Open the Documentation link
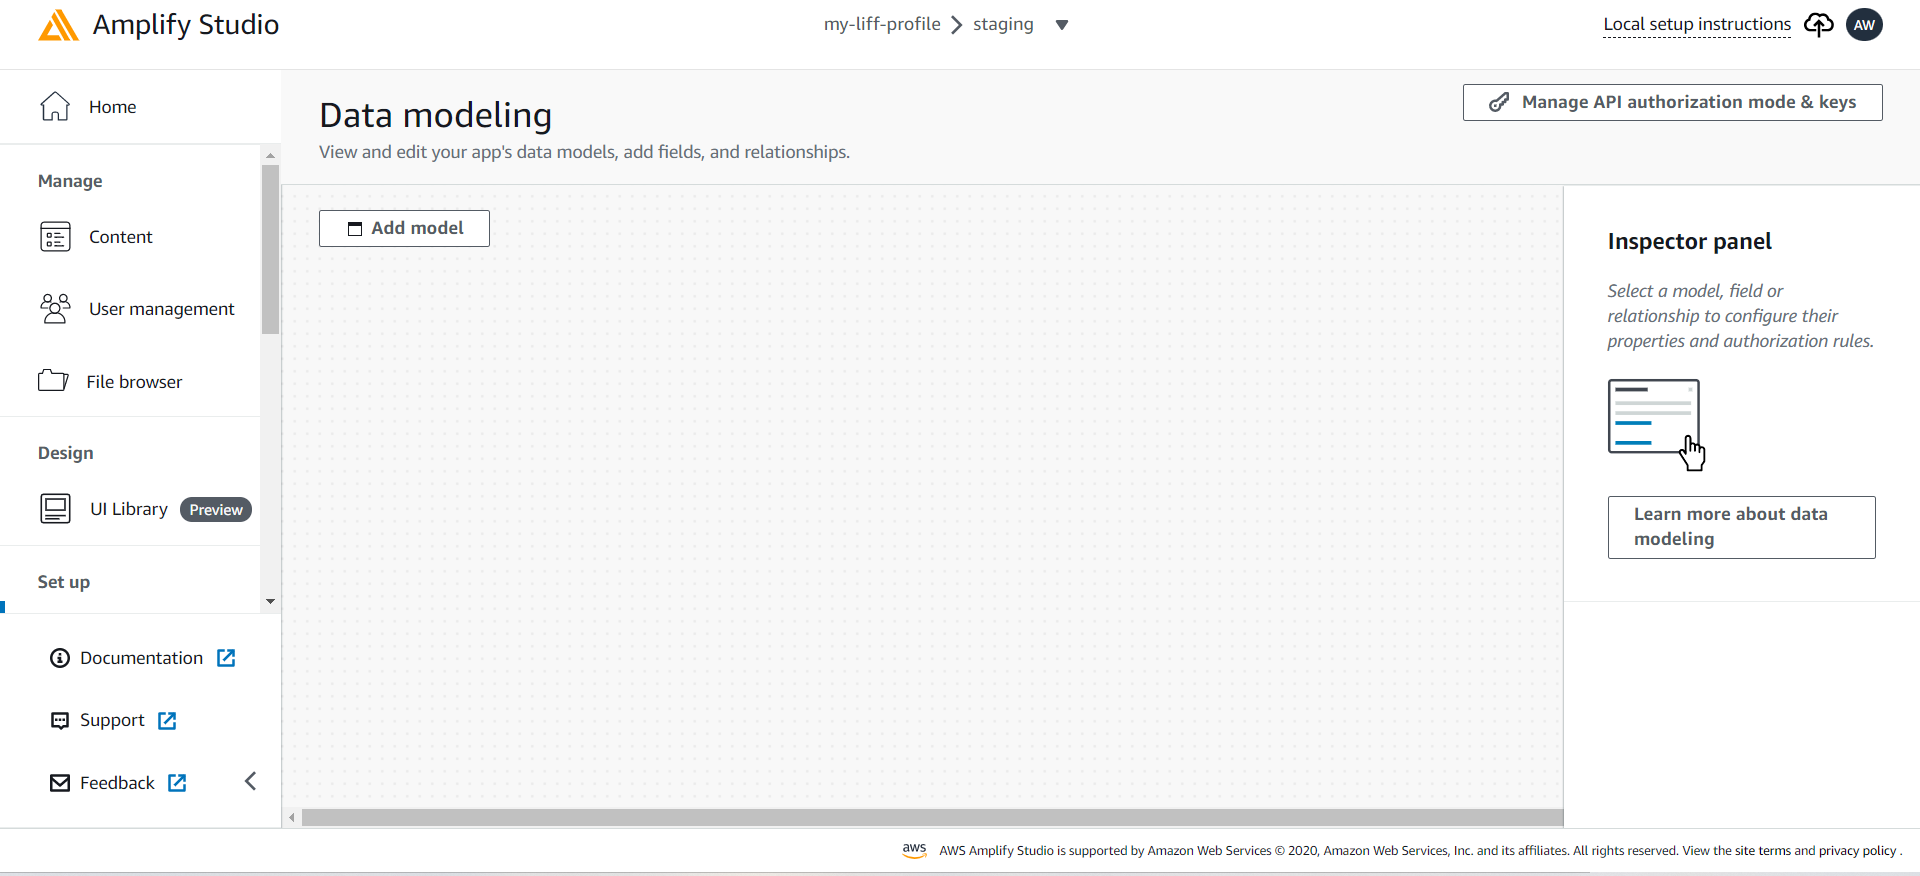Viewport: 1920px width, 876px height. coord(142,658)
